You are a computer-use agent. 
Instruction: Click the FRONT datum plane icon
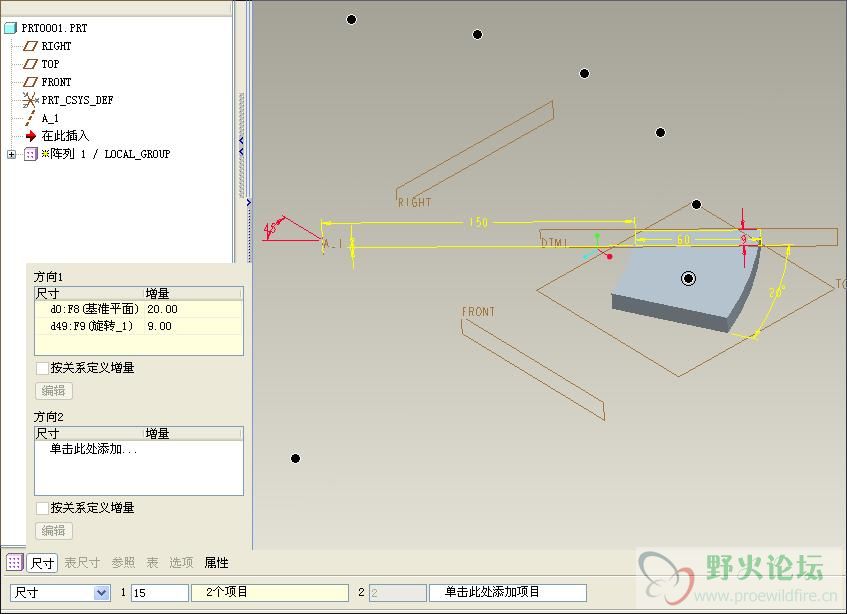click(31, 82)
